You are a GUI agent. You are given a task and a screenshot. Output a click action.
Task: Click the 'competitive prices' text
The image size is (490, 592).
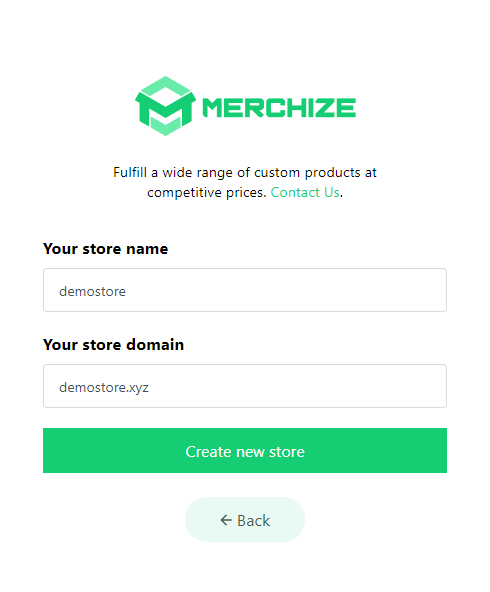(206, 193)
